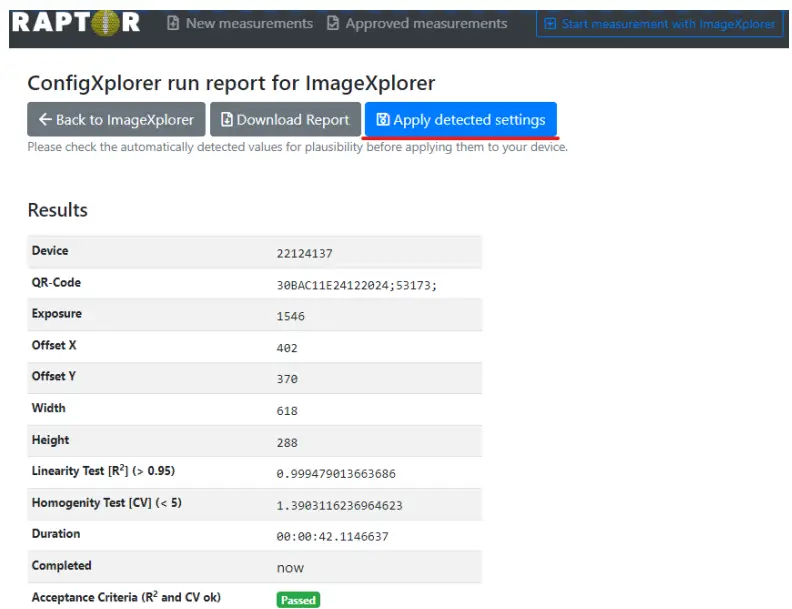Open New measurements menu item

(x=240, y=23)
